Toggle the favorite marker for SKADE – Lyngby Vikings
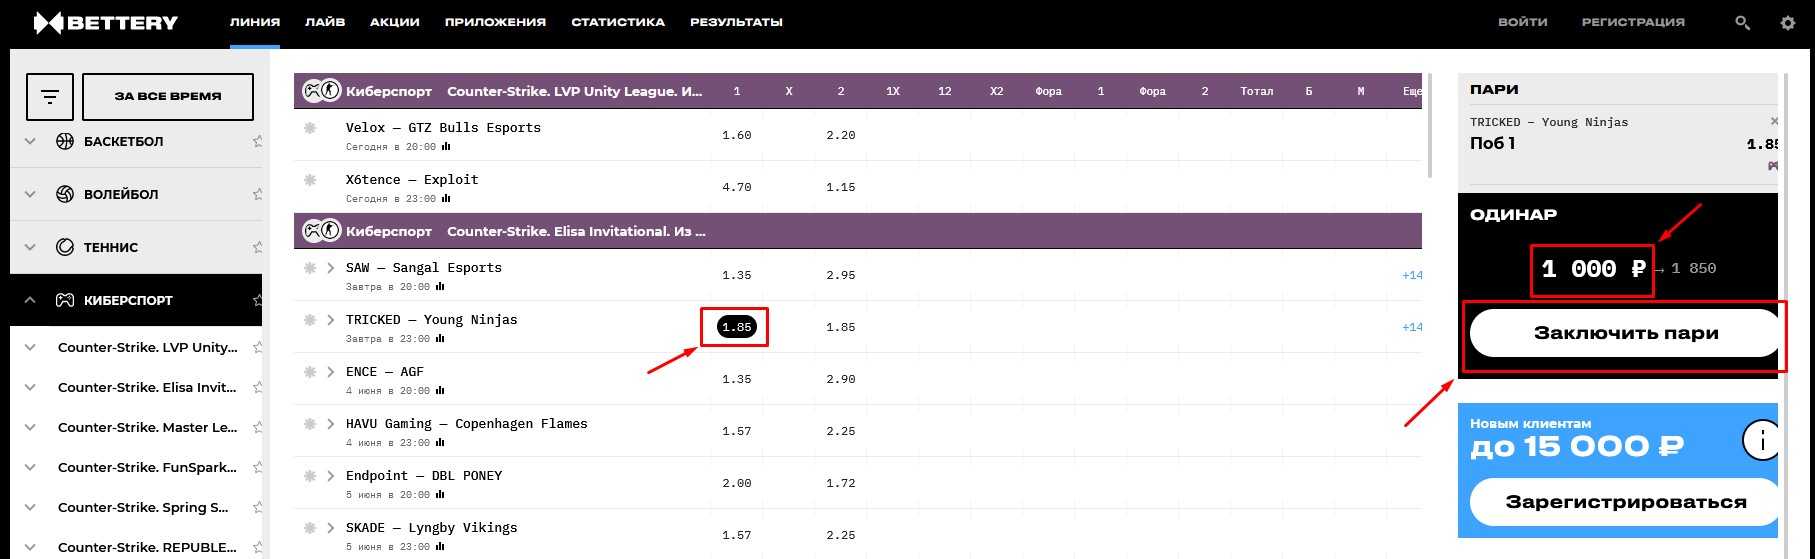 (x=310, y=528)
